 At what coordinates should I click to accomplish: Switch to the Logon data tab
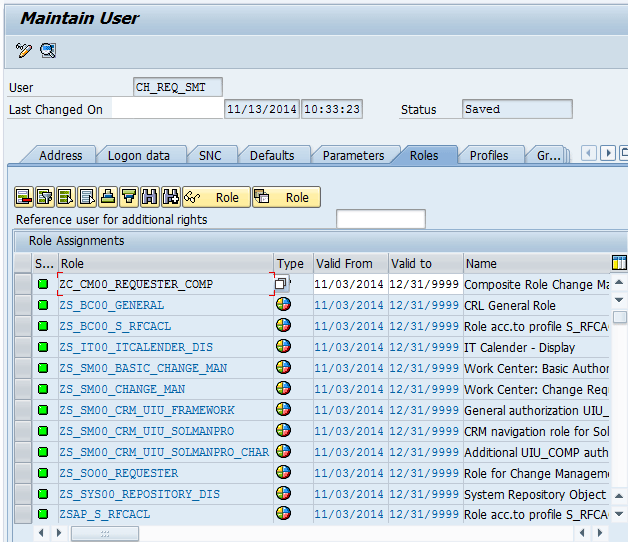139,155
